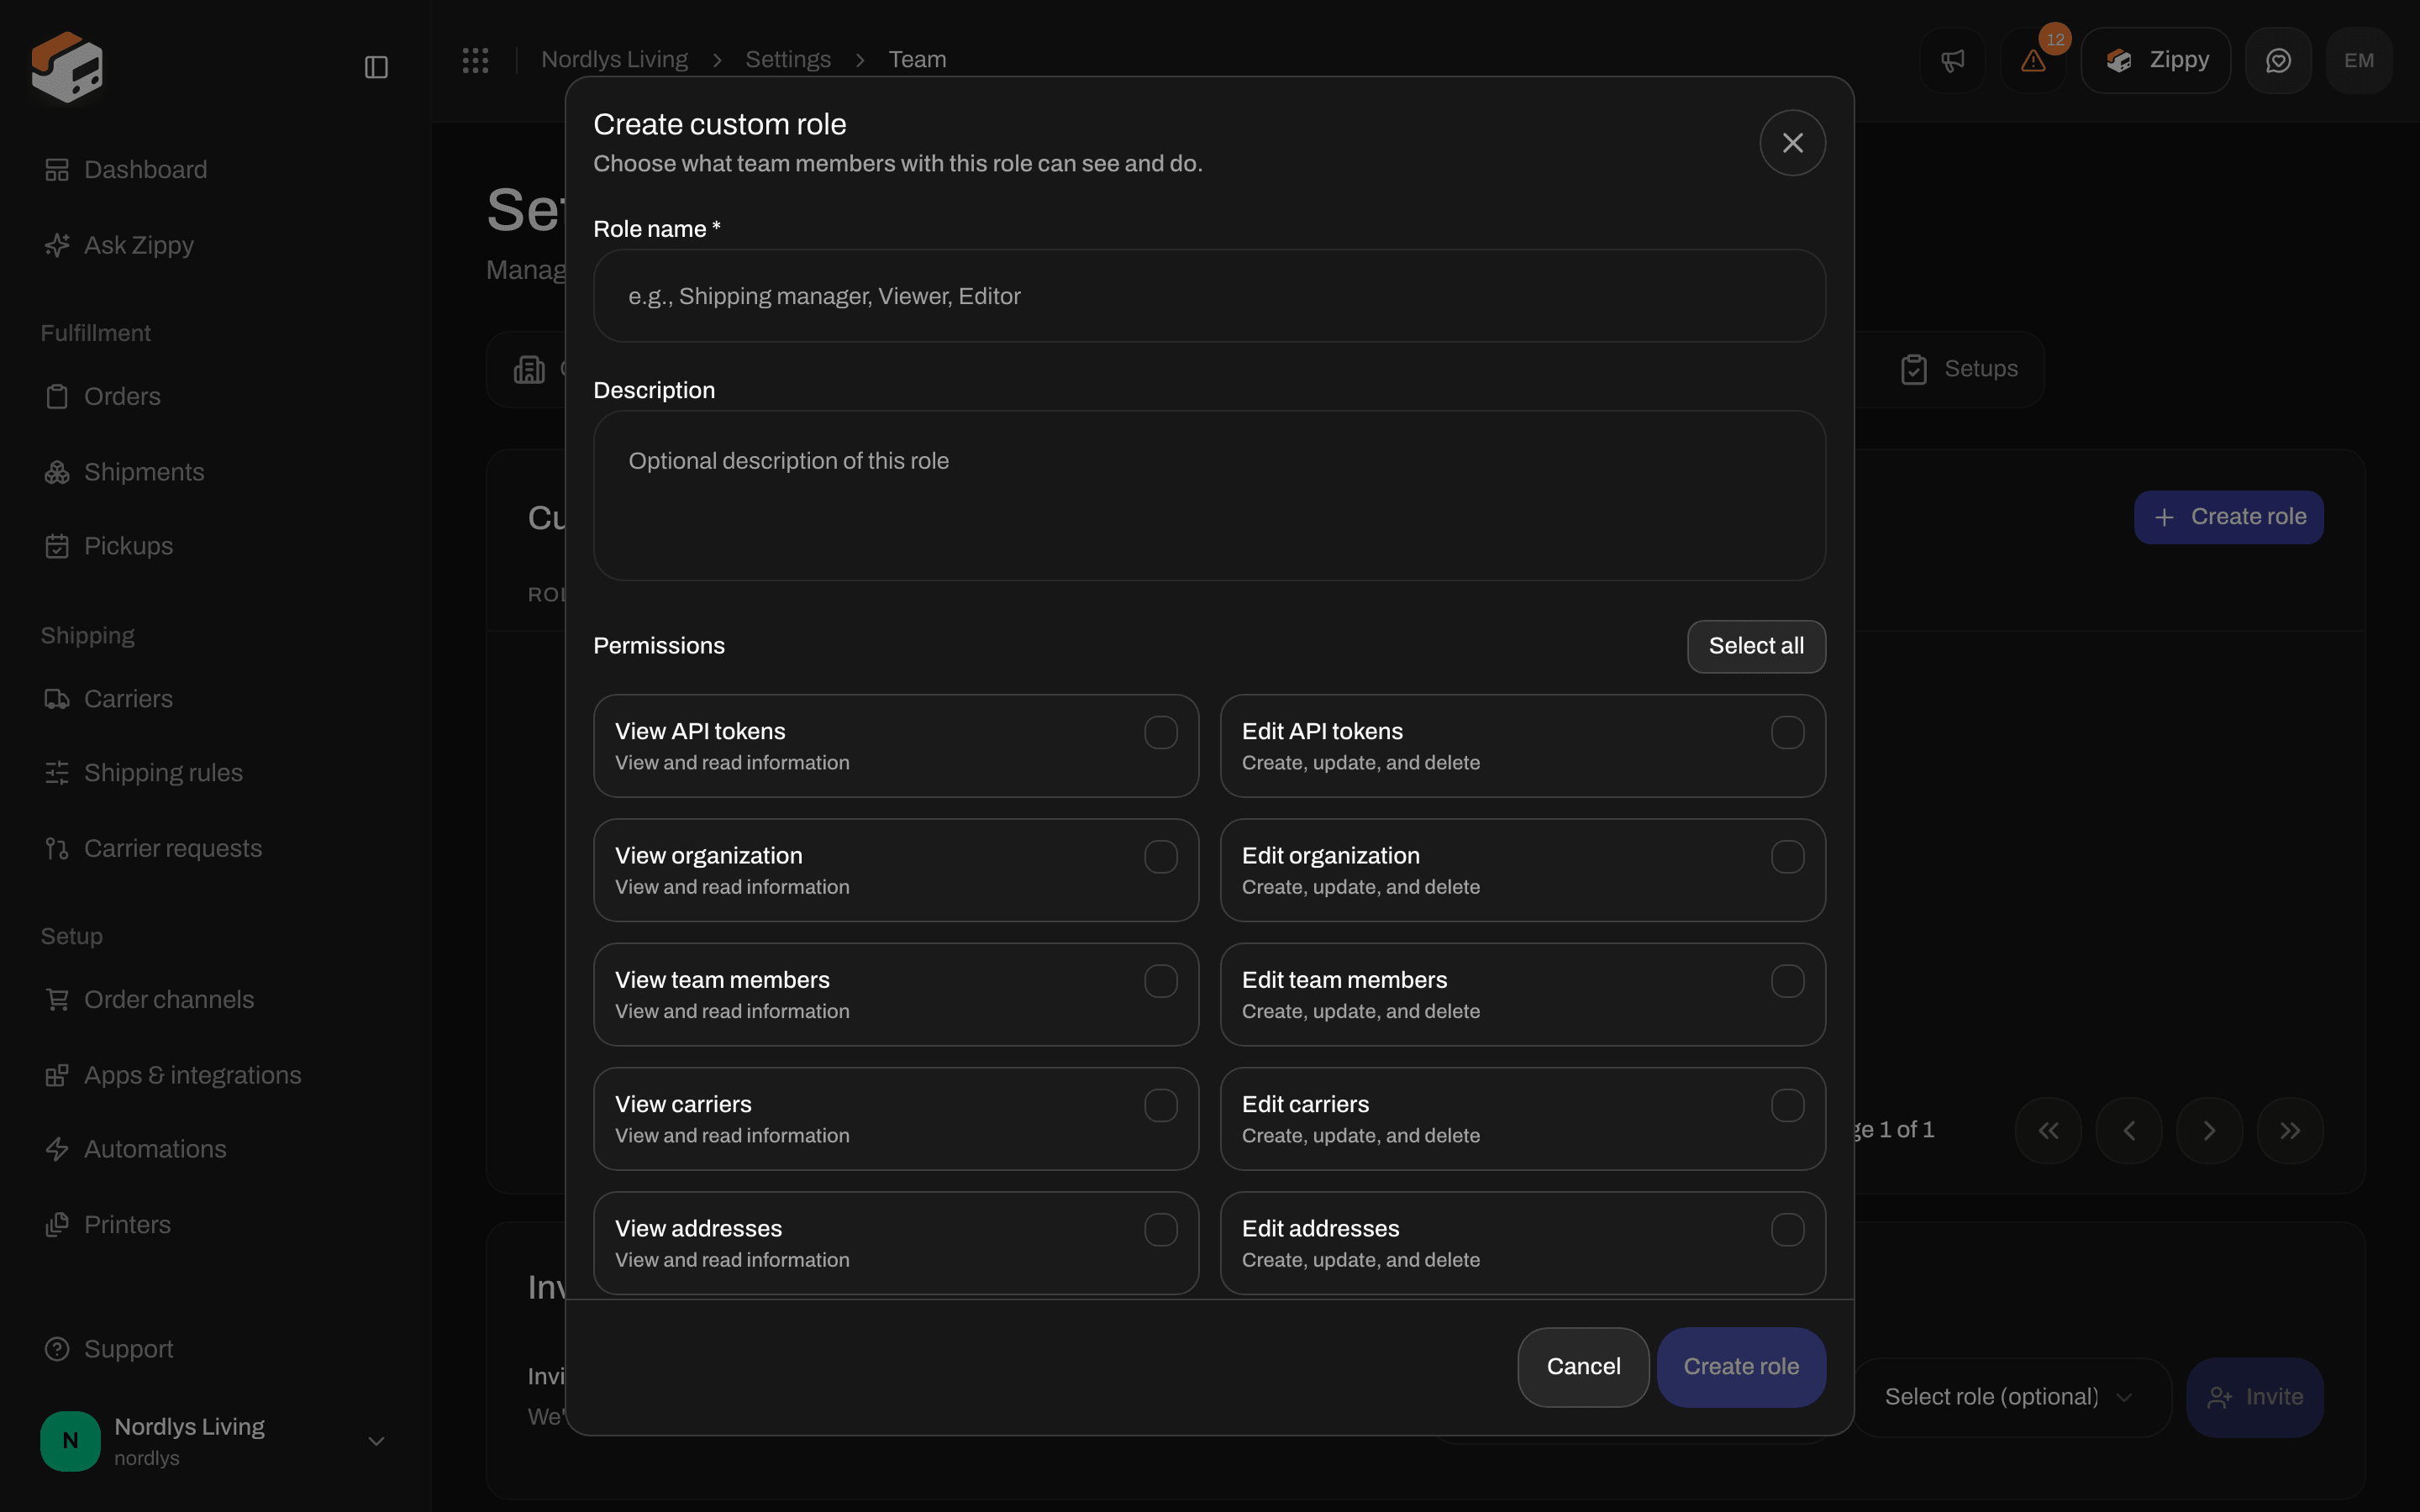
Task: Enable View carriers permission
Action: click(1160, 1105)
